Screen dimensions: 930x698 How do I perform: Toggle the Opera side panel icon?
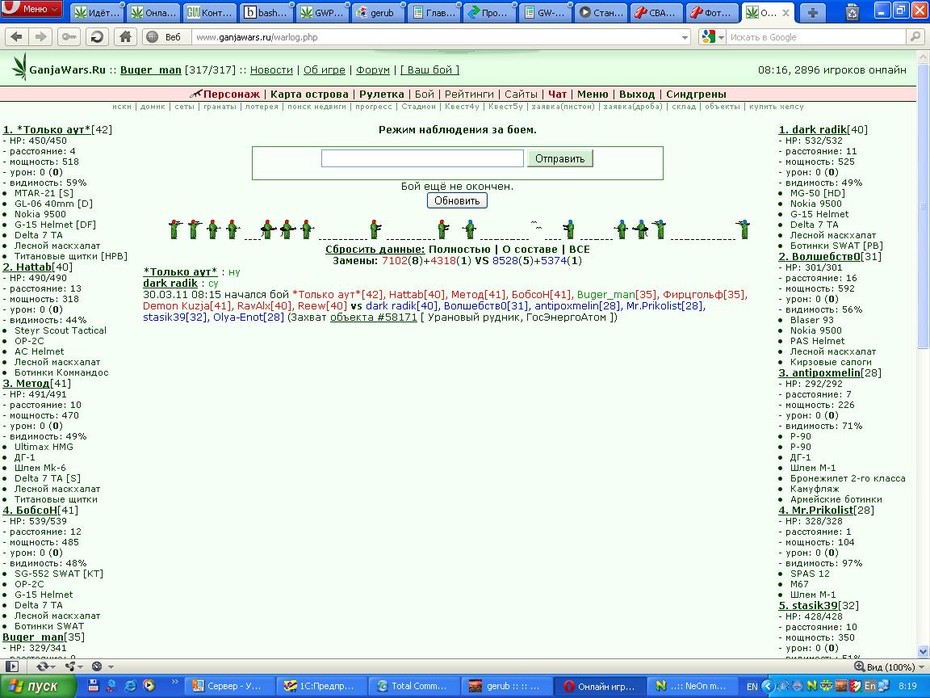pyautogui.click(x=12, y=667)
